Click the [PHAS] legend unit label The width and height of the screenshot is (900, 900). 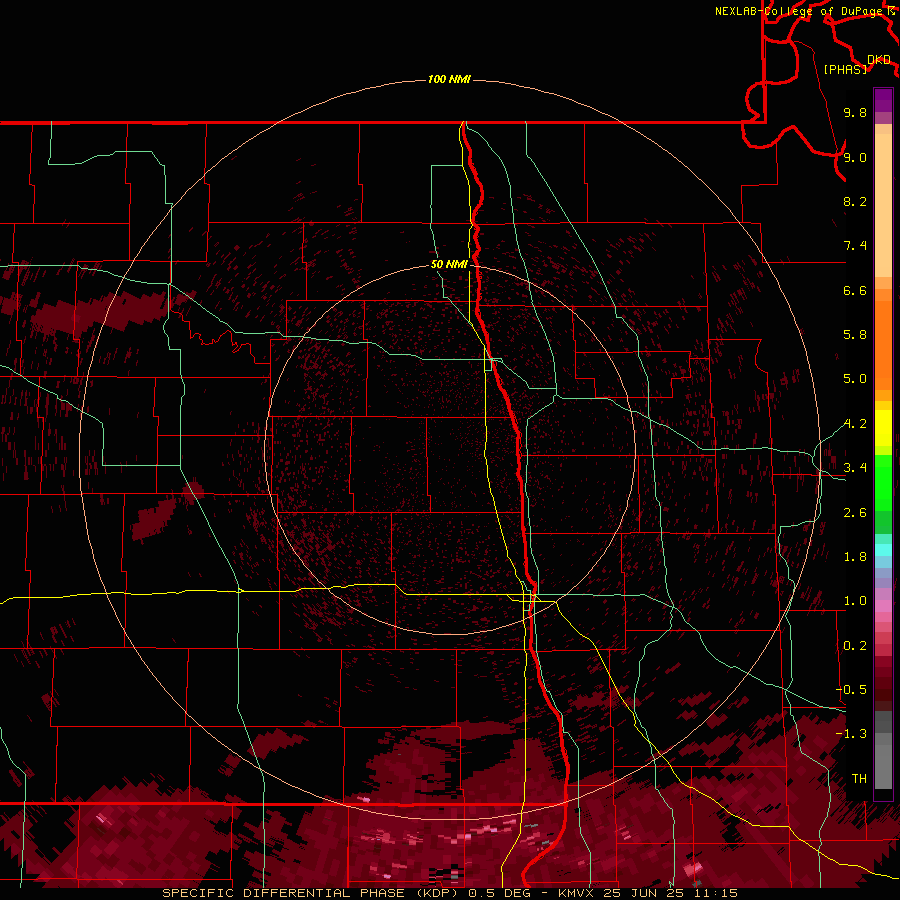[845, 69]
